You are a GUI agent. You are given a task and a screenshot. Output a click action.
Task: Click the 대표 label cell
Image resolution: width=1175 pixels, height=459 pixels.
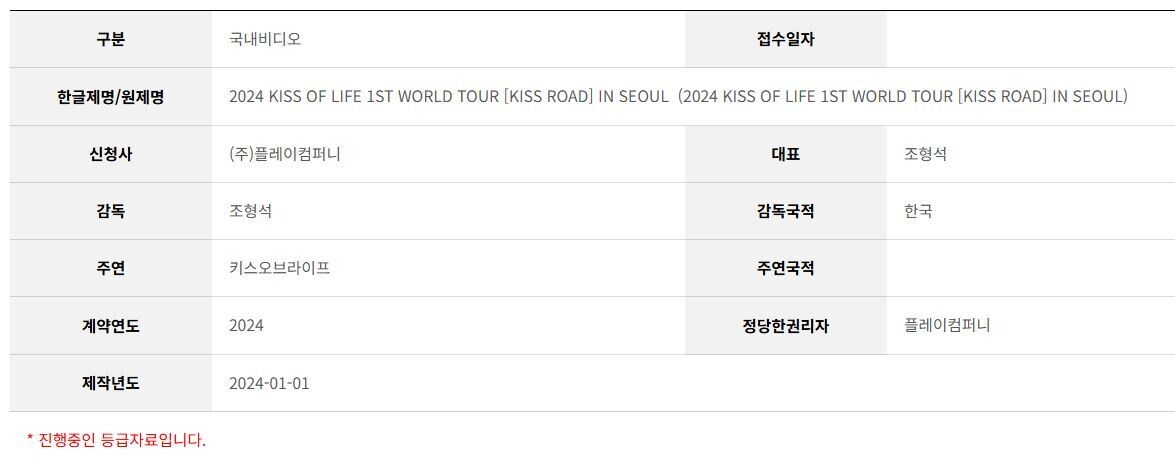785,154
